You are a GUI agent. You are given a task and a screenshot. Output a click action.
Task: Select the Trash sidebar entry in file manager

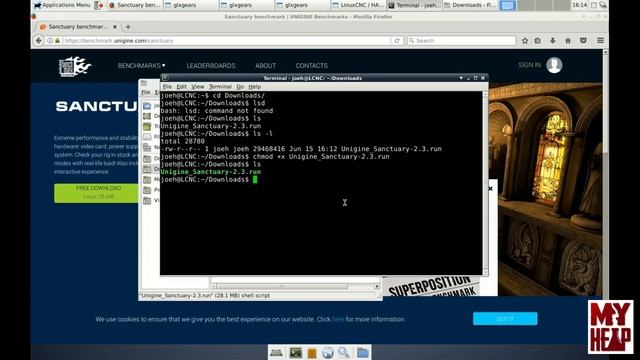[x=151, y=127]
